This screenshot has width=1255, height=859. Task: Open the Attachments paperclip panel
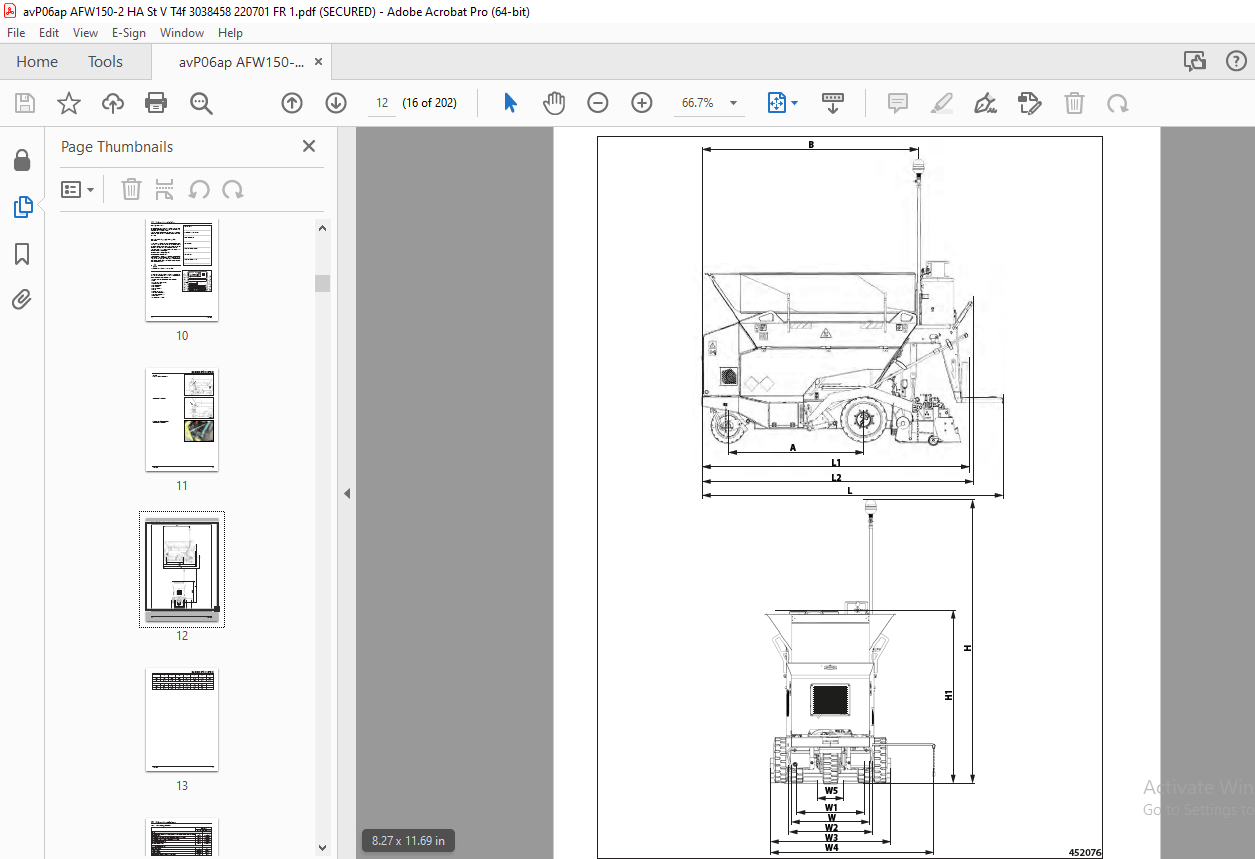point(22,299)
